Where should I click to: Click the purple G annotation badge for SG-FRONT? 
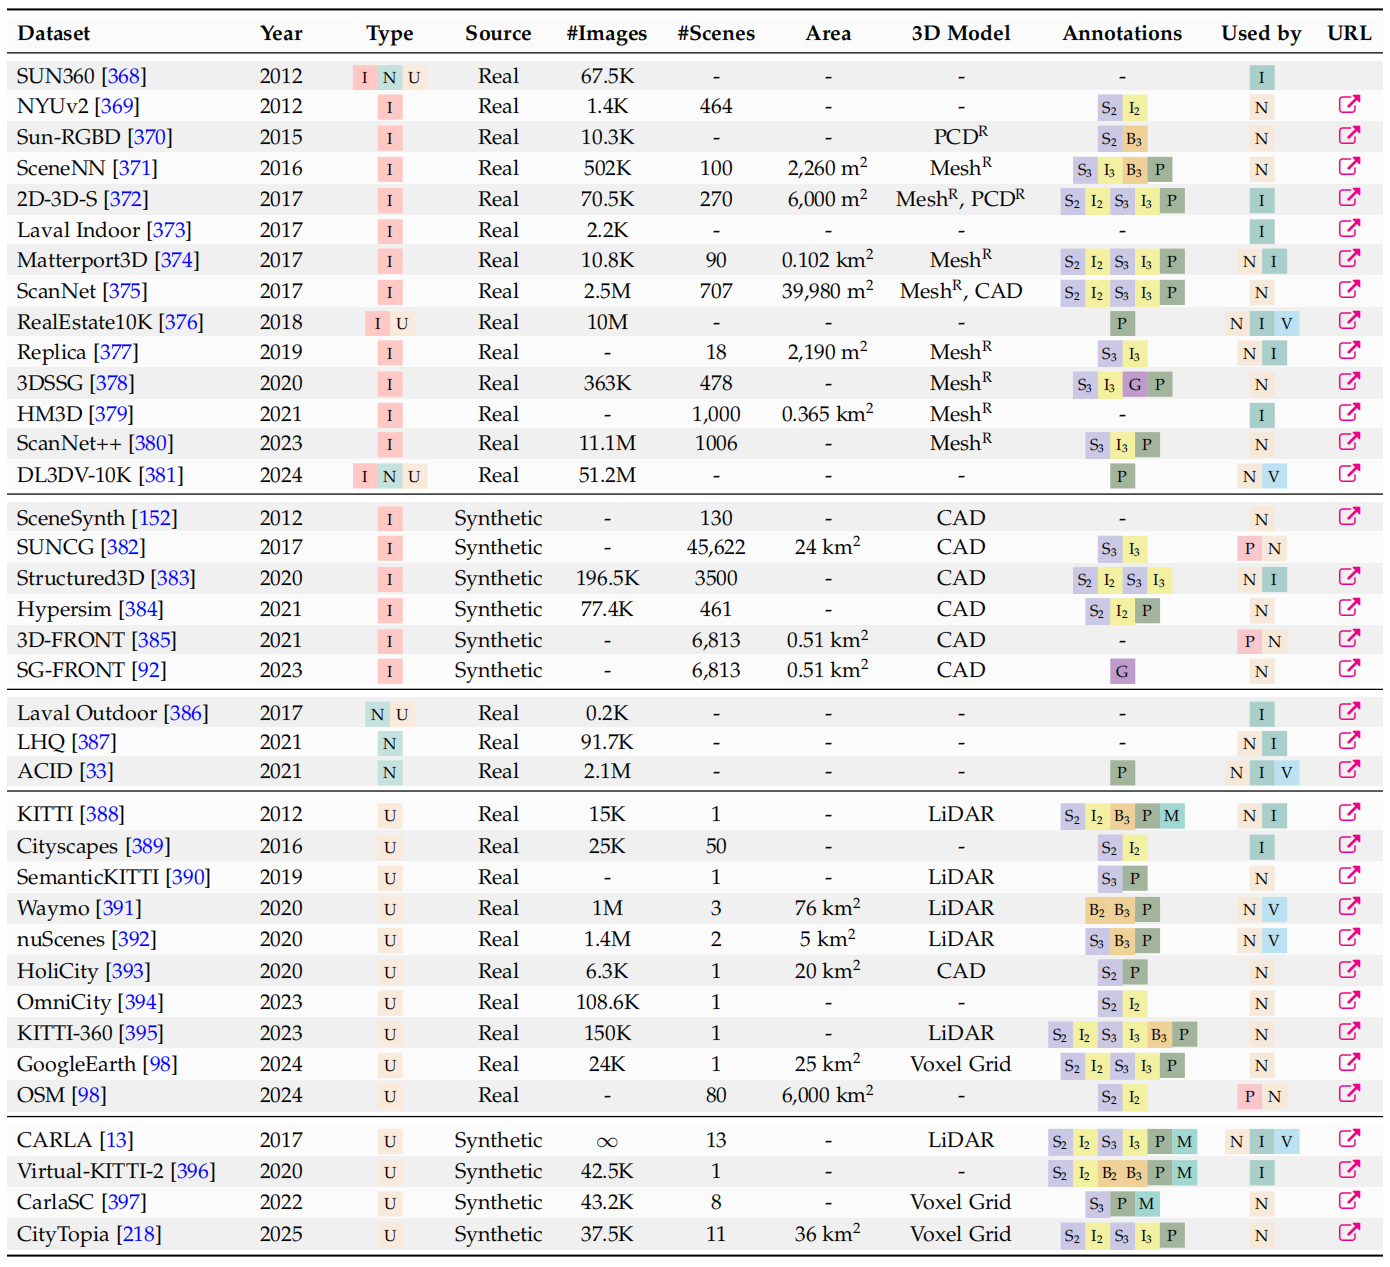[1122, 671]
